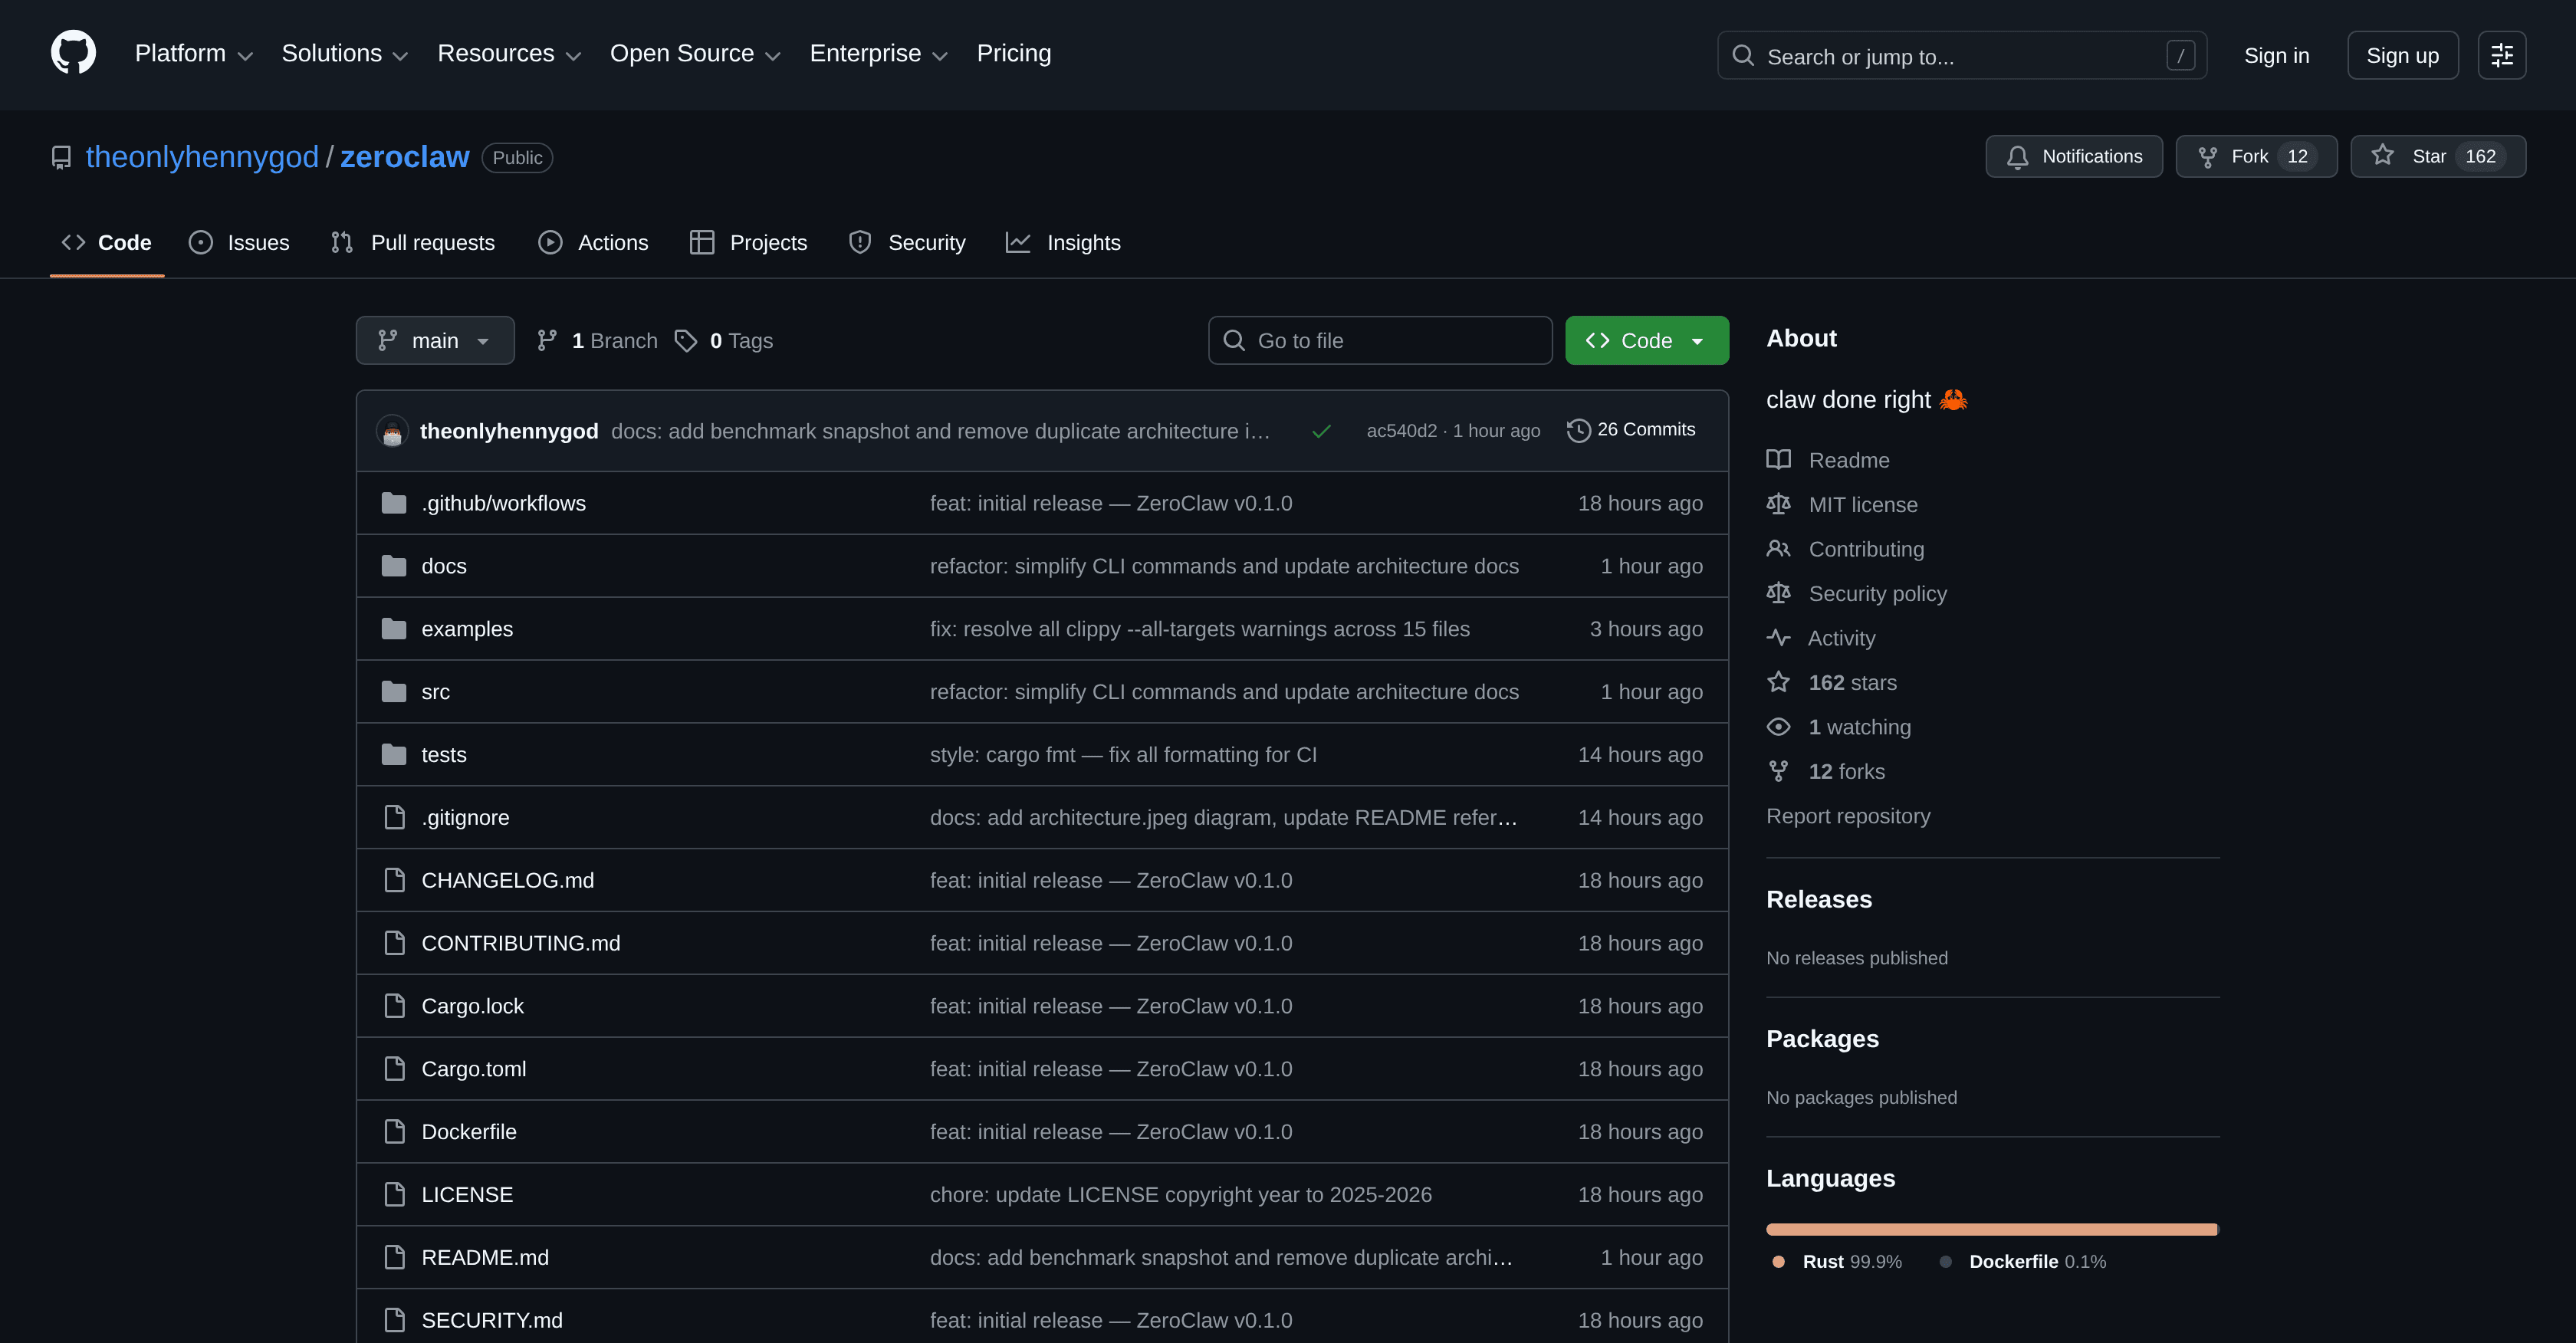View MIT license via scales icon

(1779, 504)
